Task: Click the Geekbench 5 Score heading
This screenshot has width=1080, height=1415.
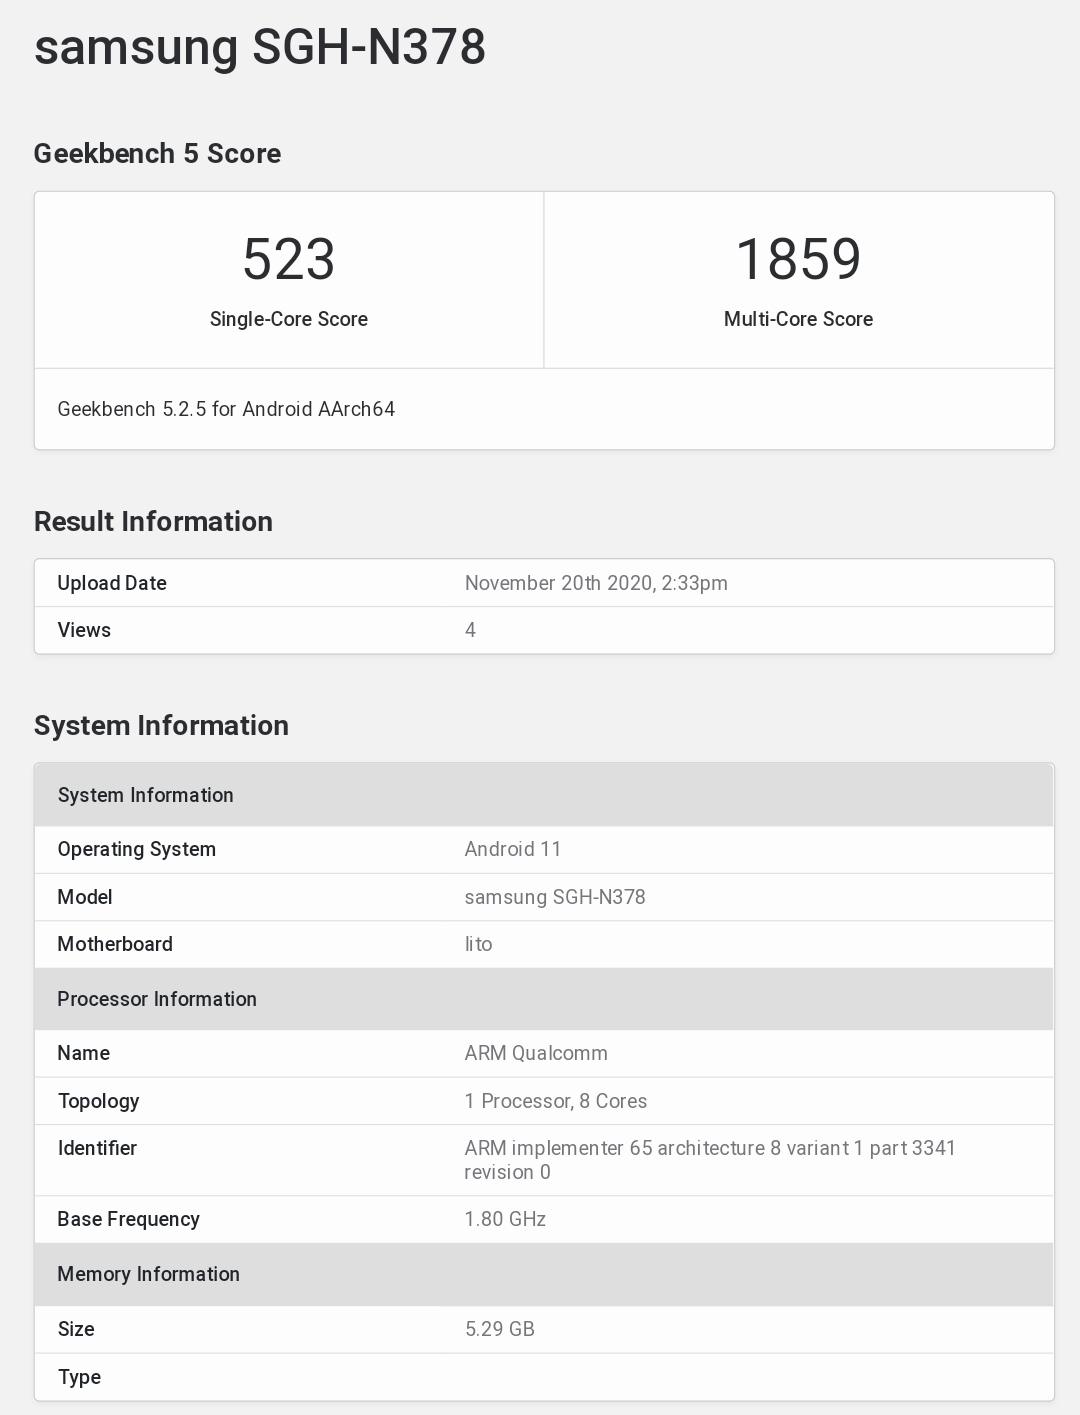Action: point(157,153)
